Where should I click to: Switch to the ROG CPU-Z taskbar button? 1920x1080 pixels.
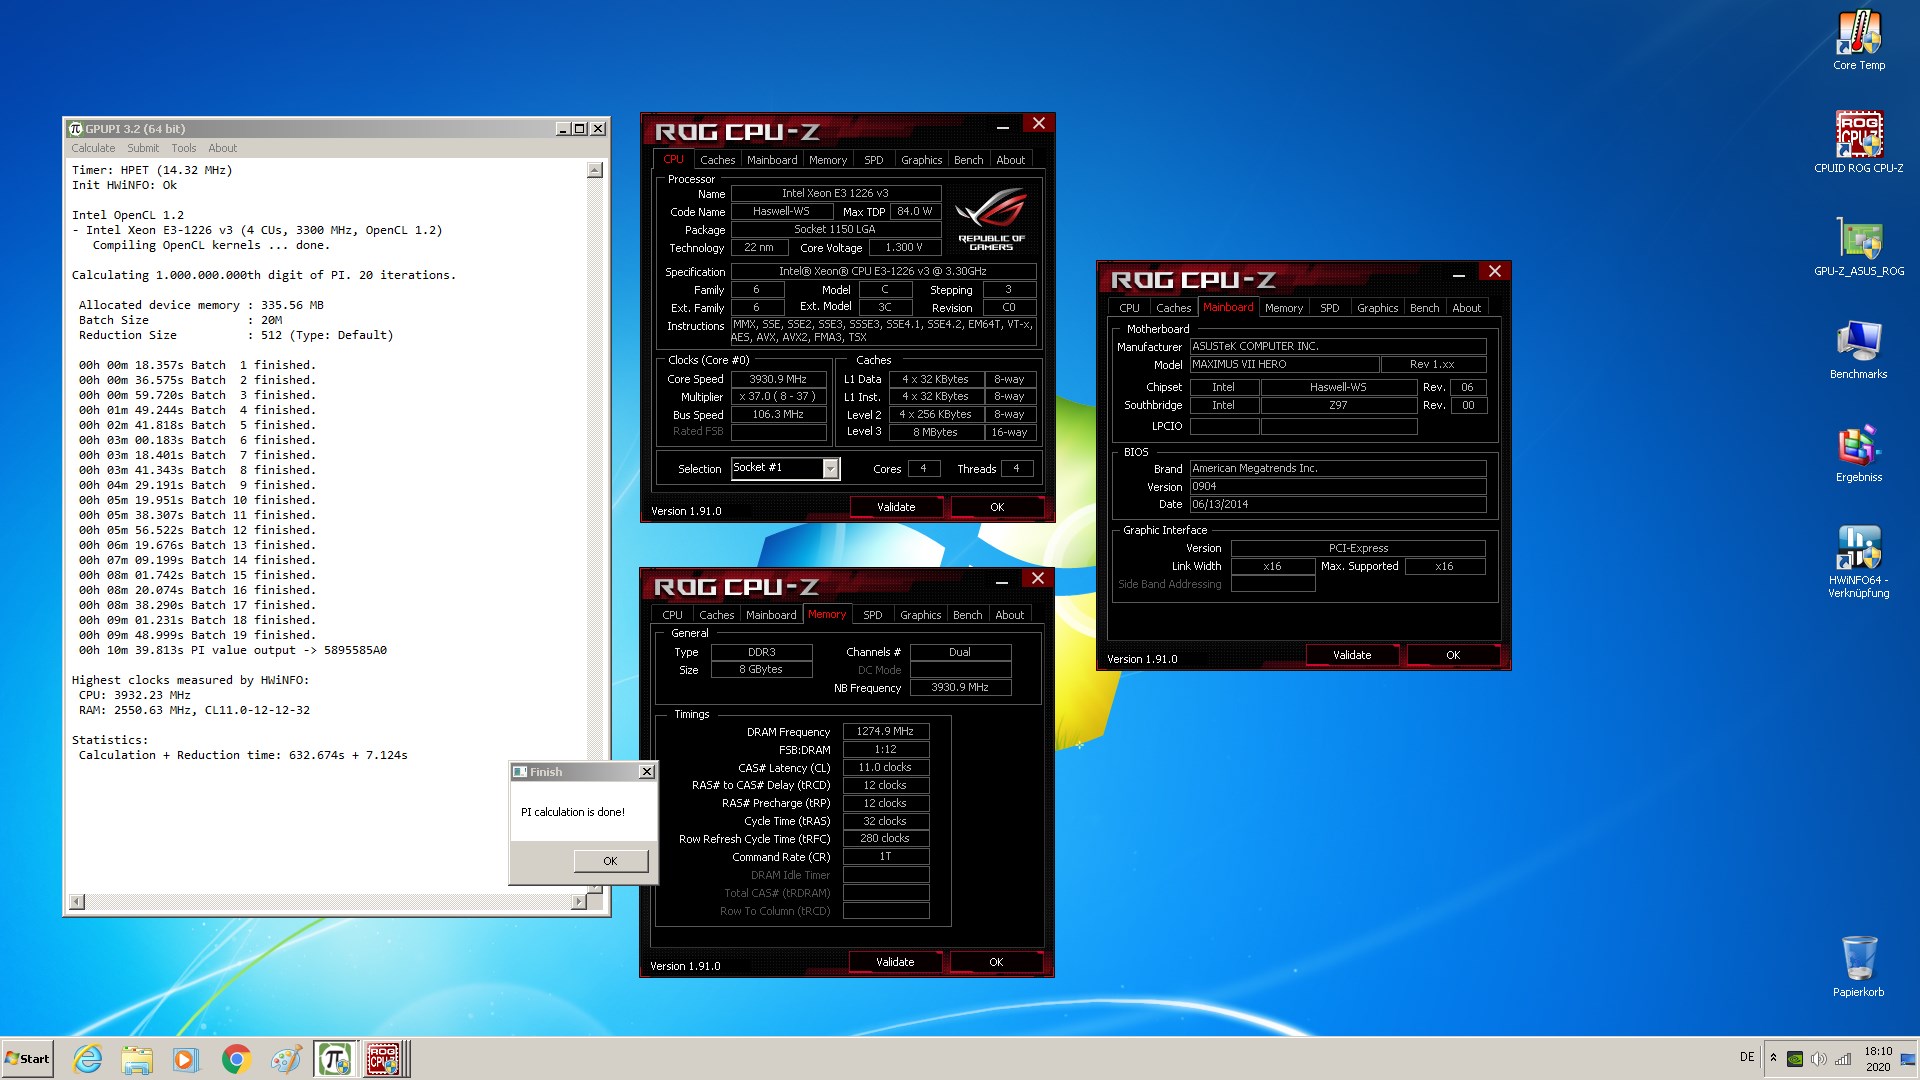[x=384, y=1059]
